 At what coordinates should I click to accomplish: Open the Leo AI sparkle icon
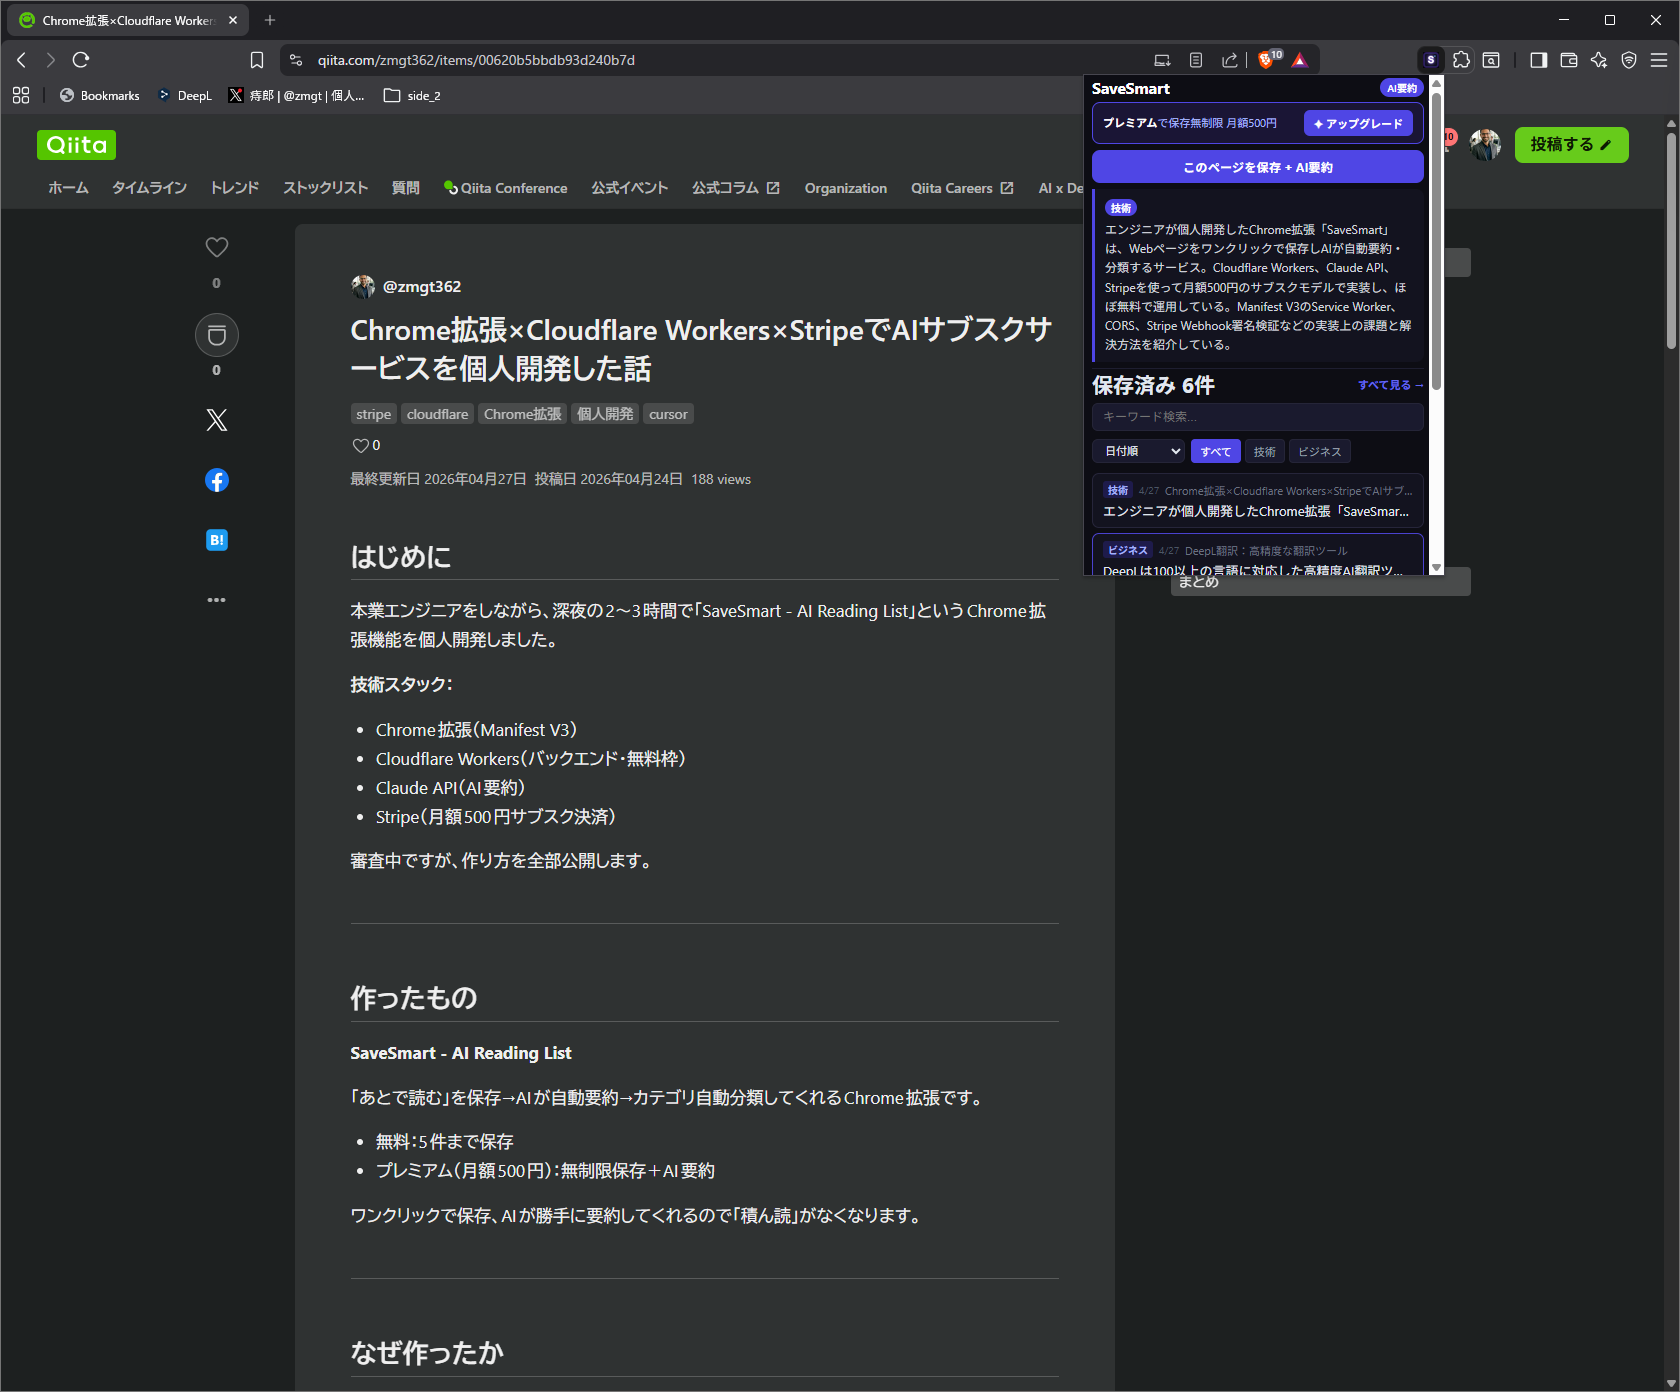click(1599, 60)
